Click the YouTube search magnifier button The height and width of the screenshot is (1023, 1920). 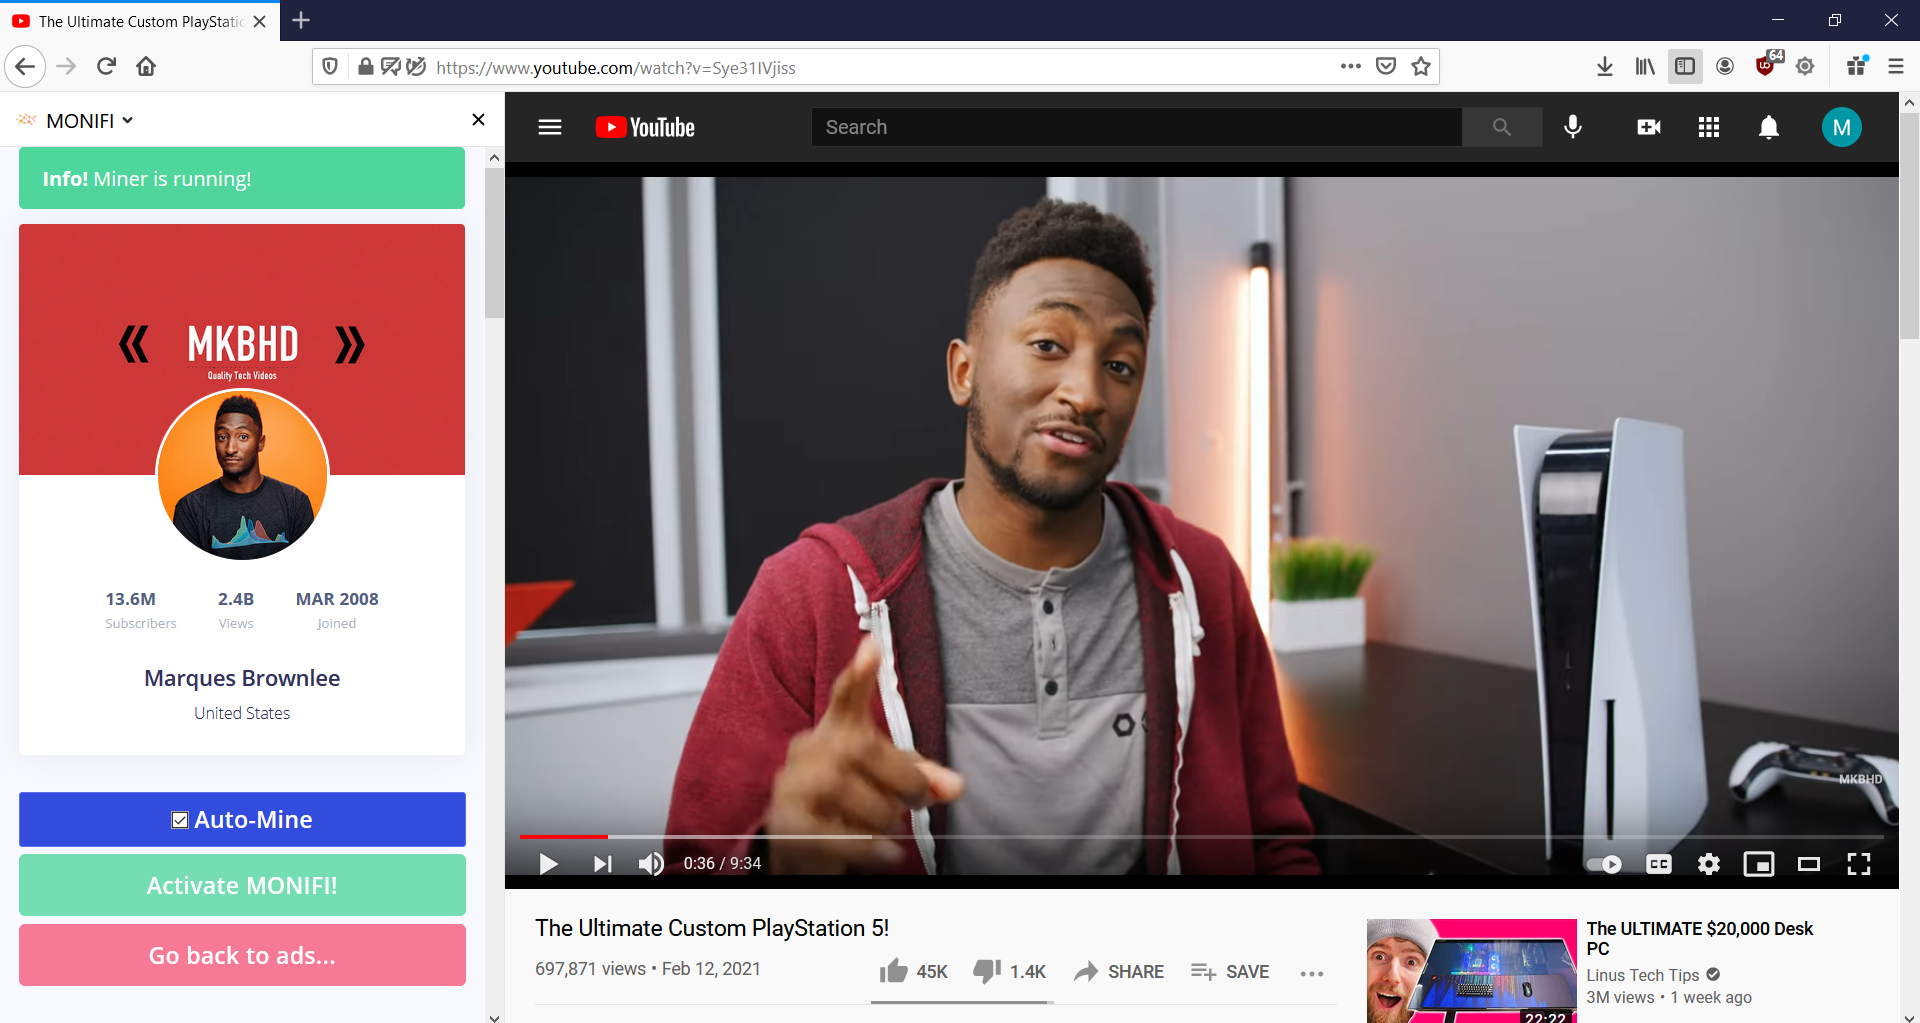pyautogui.click(x=1501, y=127)
